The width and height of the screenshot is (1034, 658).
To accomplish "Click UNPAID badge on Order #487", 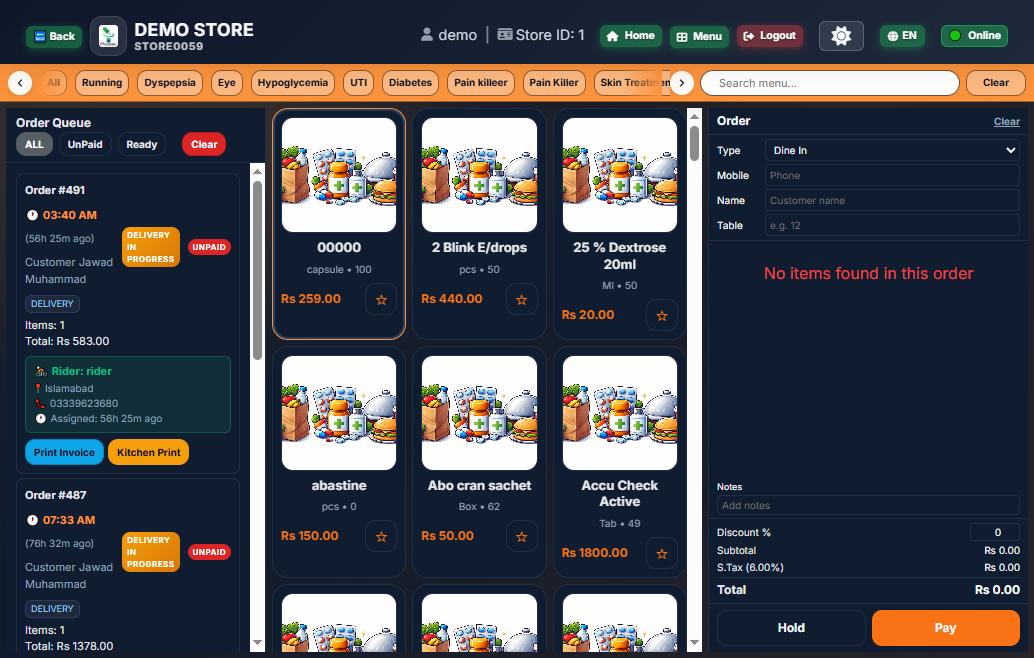I will 209,552.
